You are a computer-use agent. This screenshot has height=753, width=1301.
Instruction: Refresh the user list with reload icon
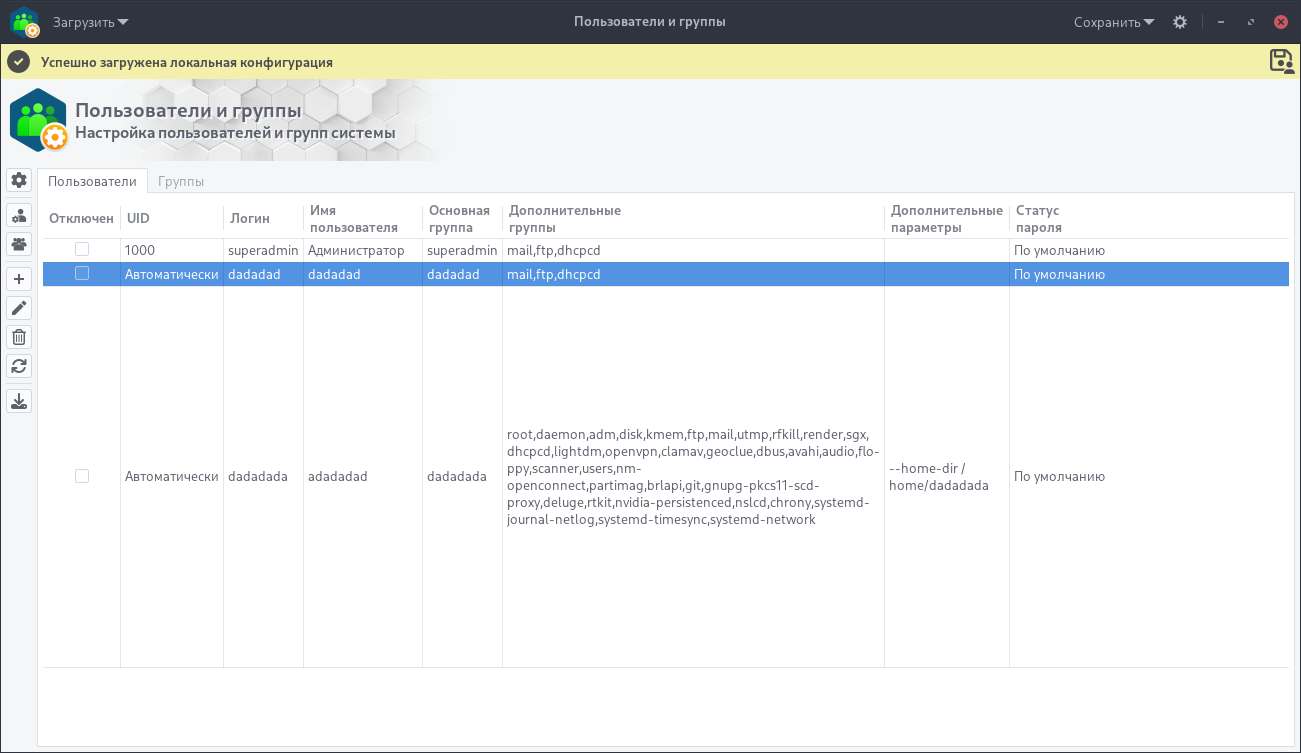[19, 366]
